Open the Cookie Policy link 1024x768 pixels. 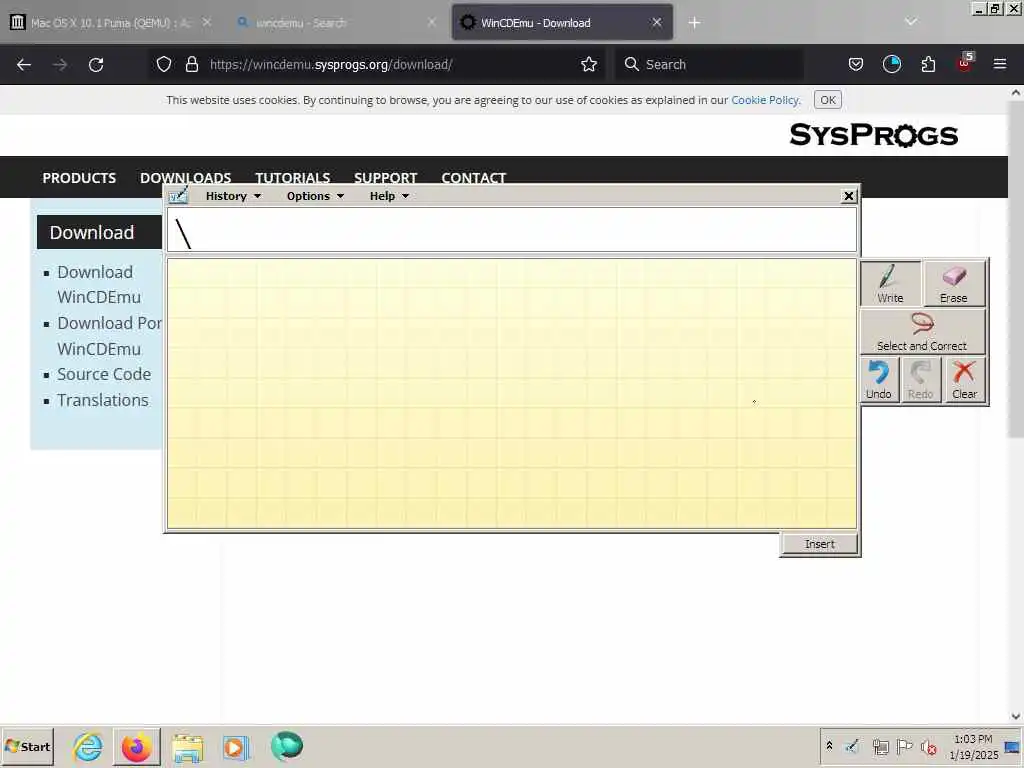765,100
